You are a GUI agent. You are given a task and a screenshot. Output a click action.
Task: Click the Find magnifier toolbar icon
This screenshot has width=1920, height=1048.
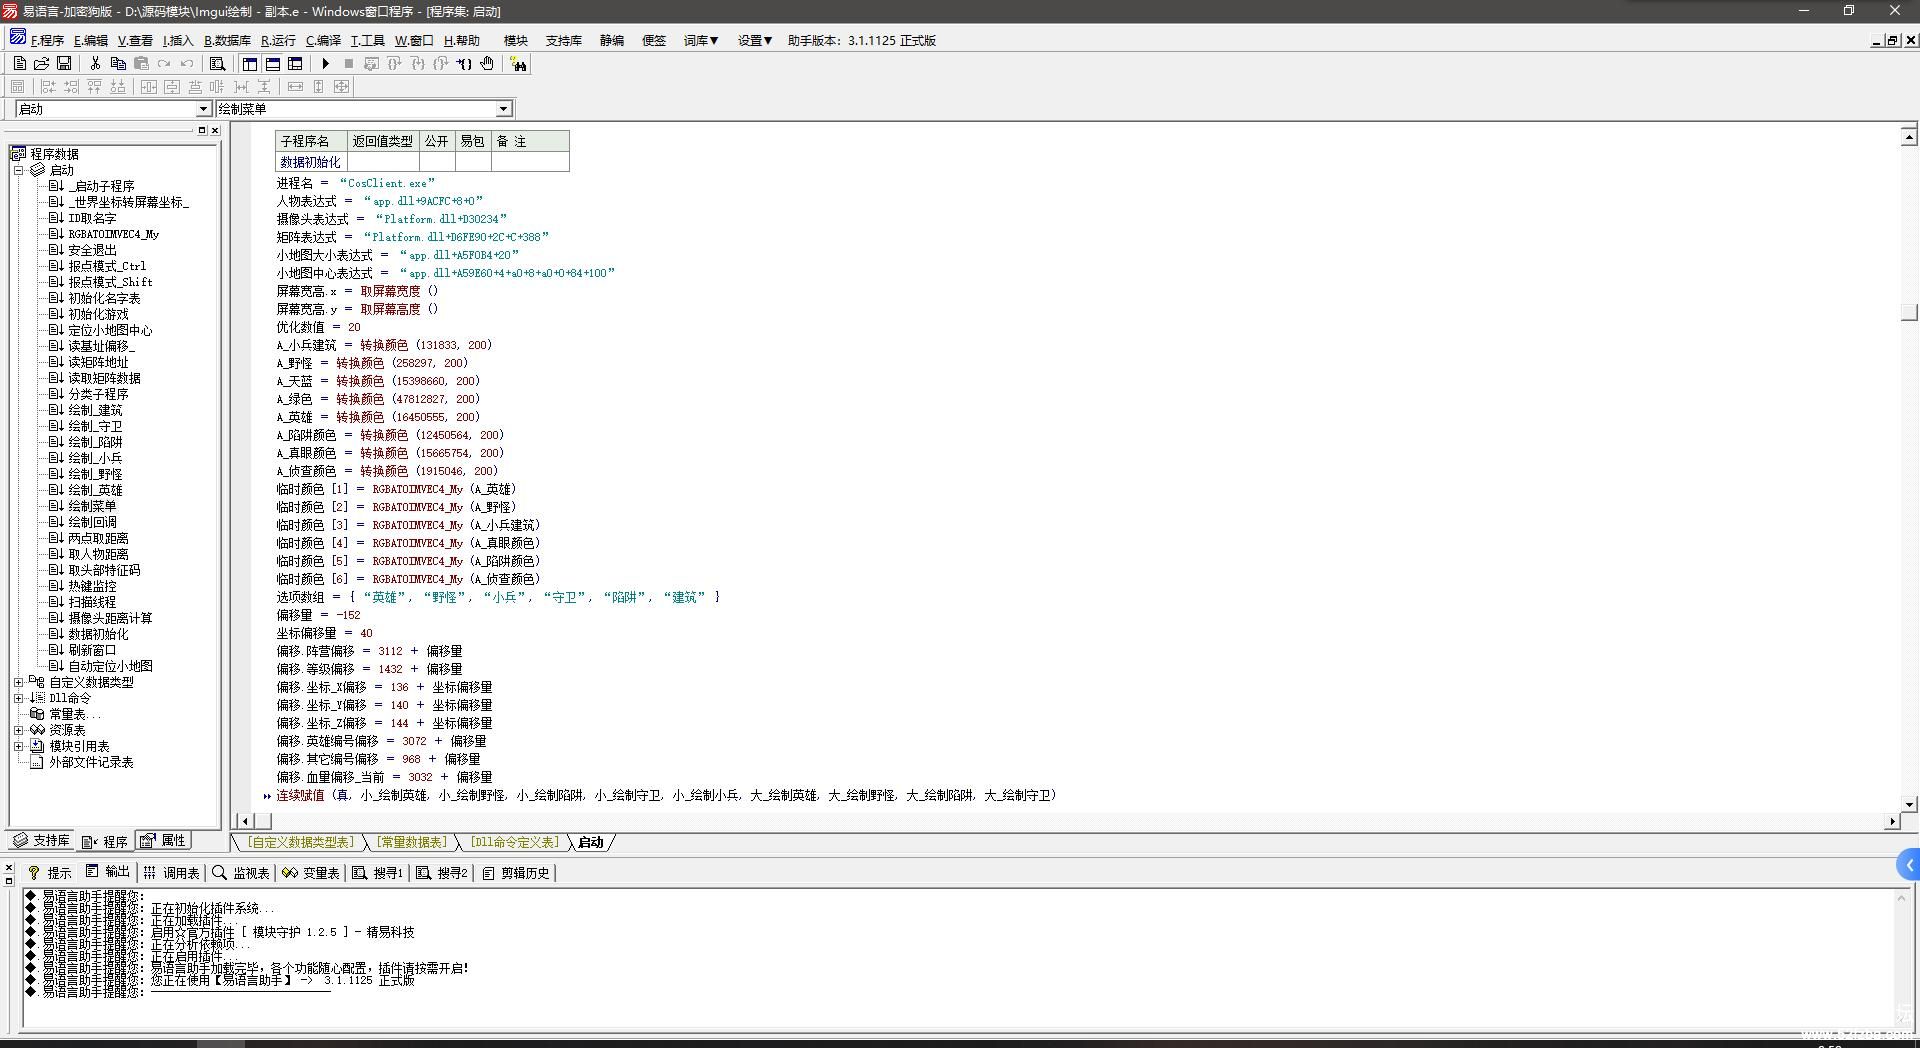click(217, 63)
